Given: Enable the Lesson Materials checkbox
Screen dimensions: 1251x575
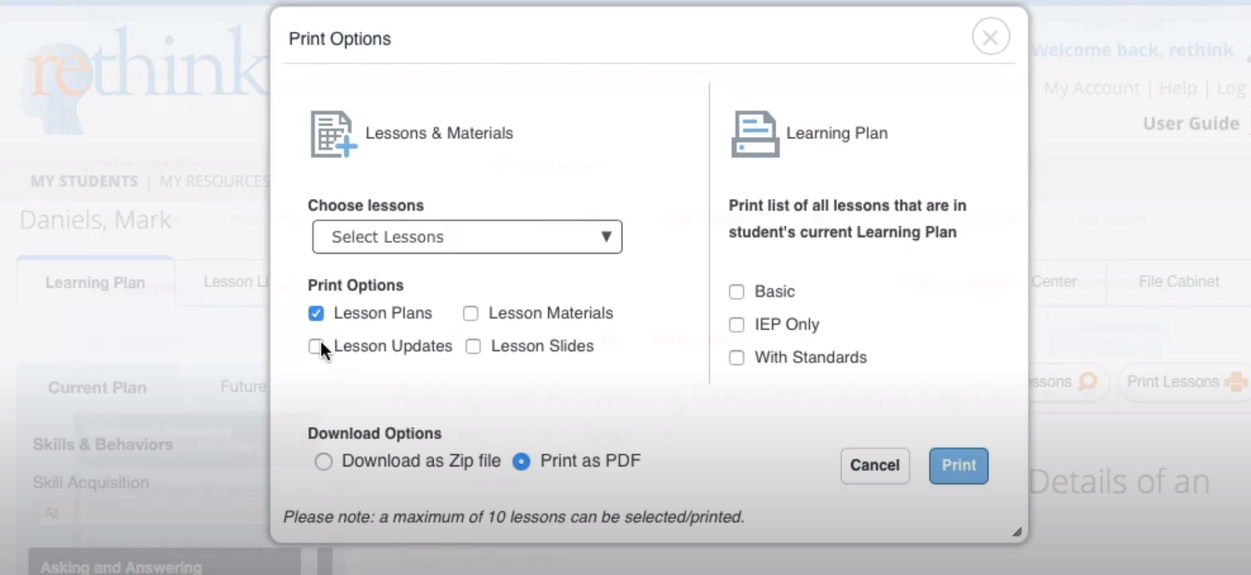Looking at the screenshot, I should [471, 313].
